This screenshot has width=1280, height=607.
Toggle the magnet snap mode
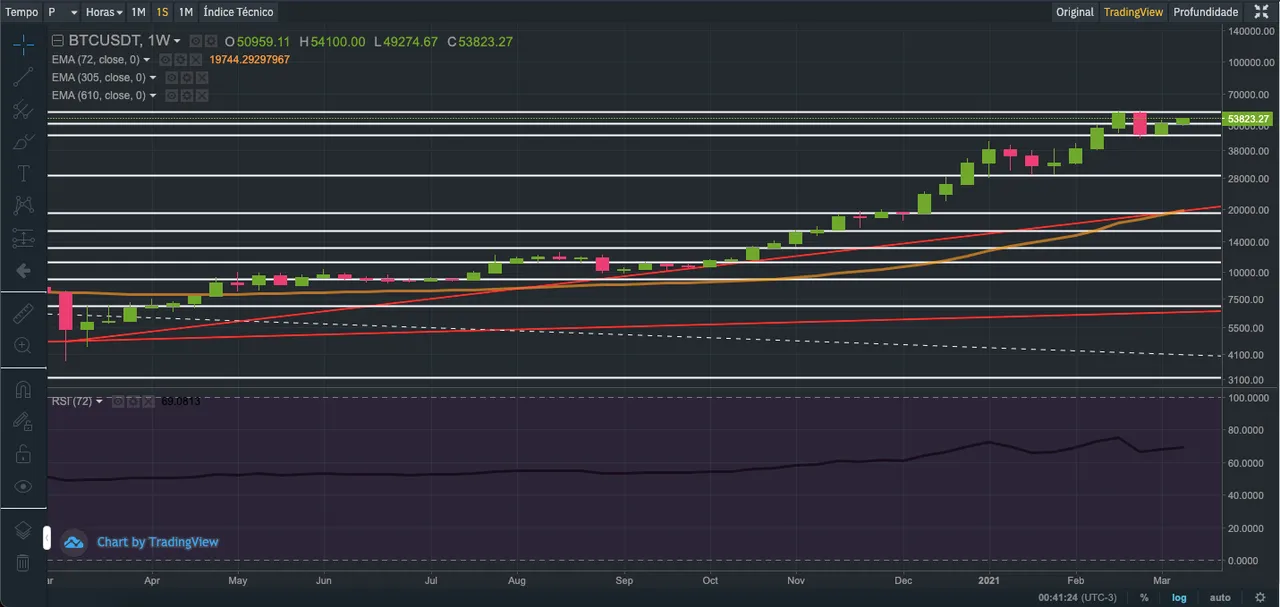coord(23,390)
